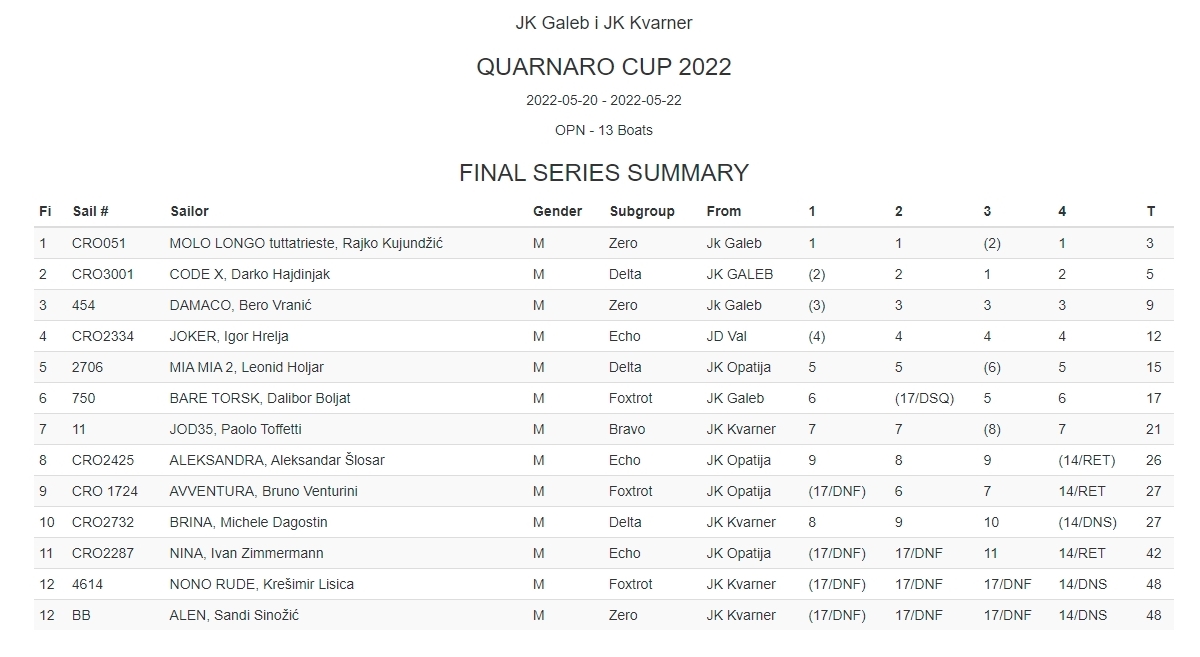Select sailor JOD35, Paolo Toffetti

tap(235, 429)
